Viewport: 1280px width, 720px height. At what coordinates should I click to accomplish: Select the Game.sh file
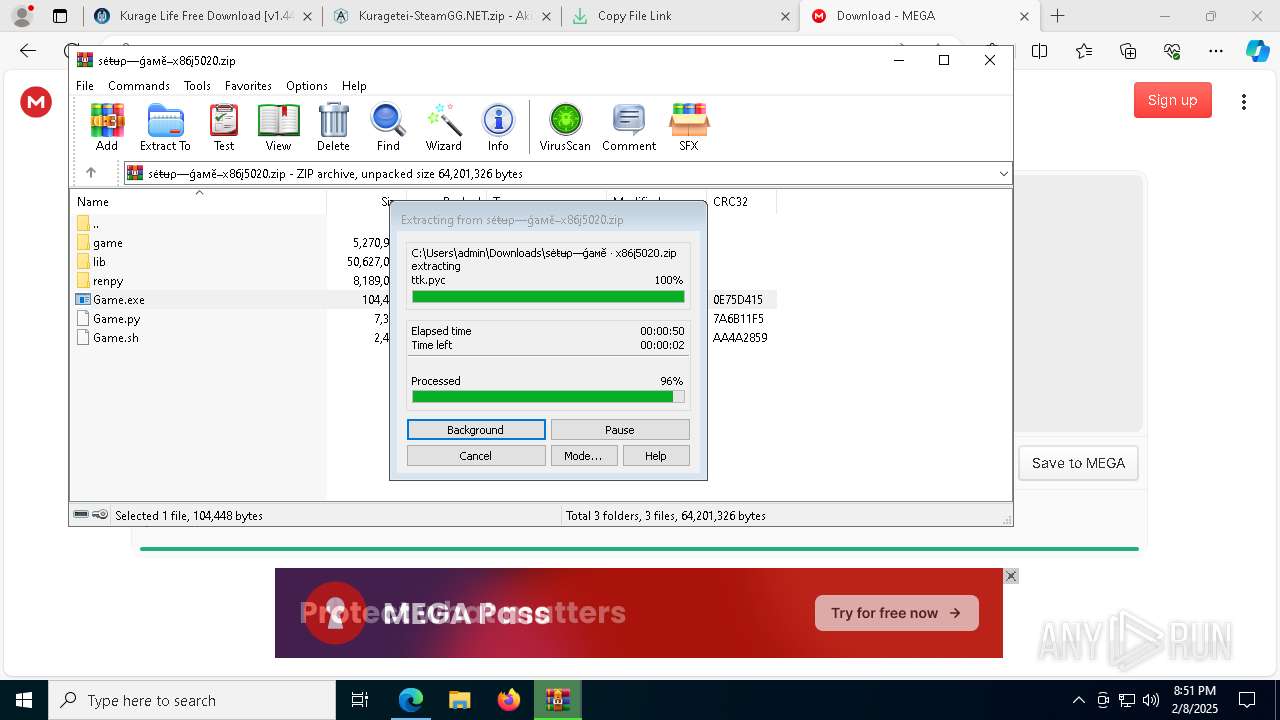(115, 338)
